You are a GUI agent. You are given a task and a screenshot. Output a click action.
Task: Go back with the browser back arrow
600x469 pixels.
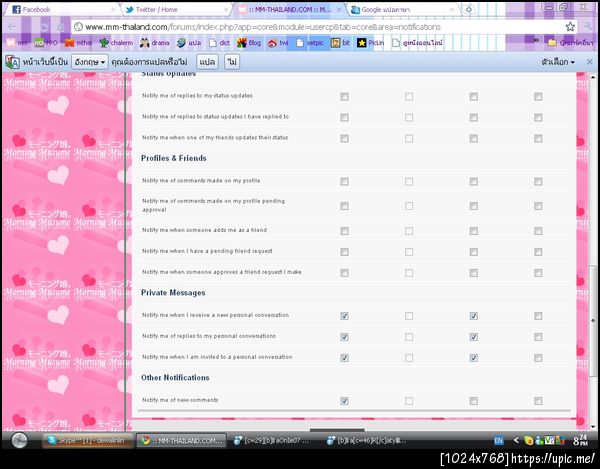(12, 27)
